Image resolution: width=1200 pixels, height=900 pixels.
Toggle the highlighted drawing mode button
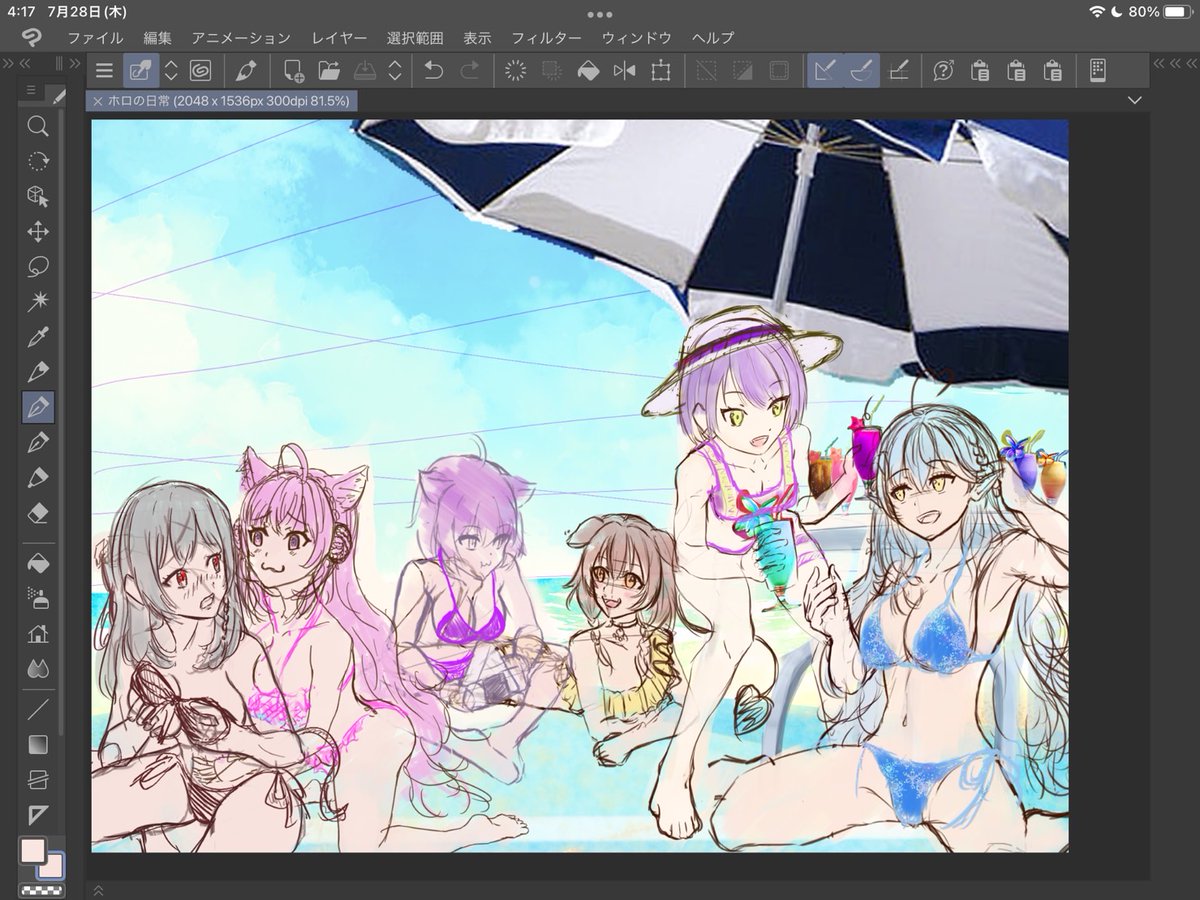[x=139, y=70]
